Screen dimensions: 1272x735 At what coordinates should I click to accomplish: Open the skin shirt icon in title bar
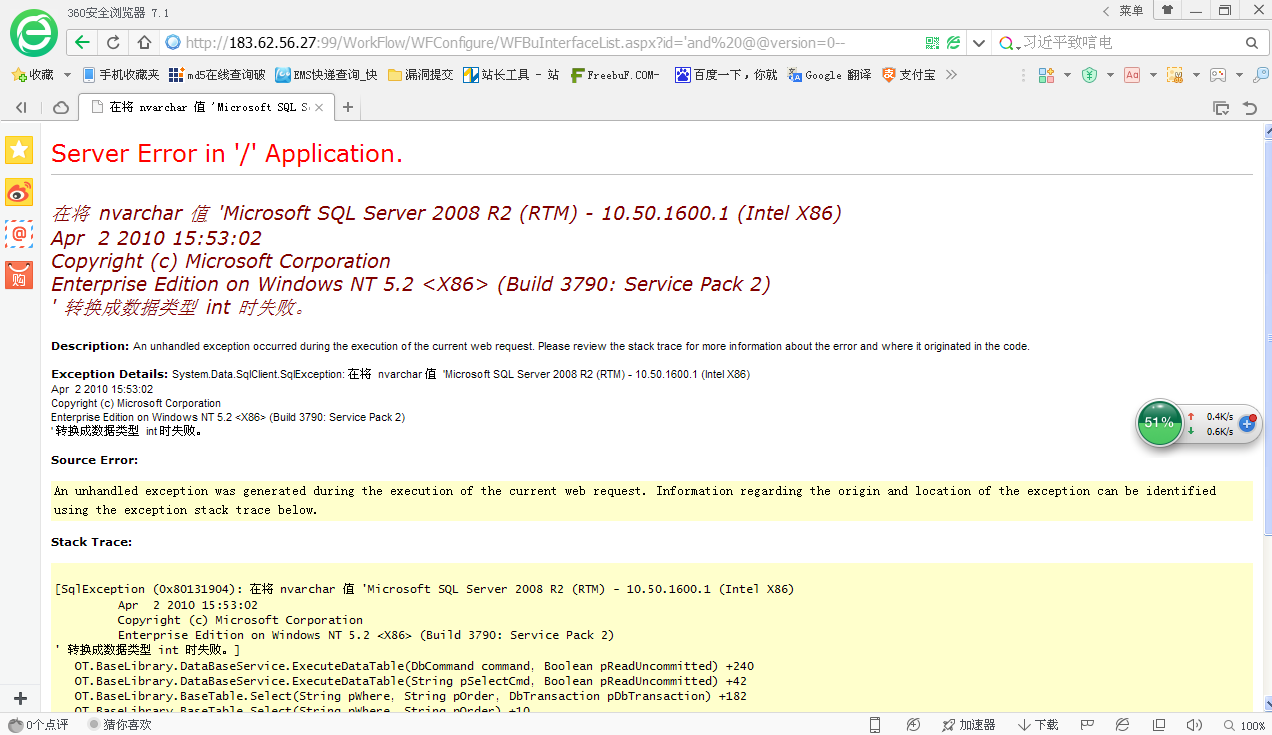coord(1167,10)
